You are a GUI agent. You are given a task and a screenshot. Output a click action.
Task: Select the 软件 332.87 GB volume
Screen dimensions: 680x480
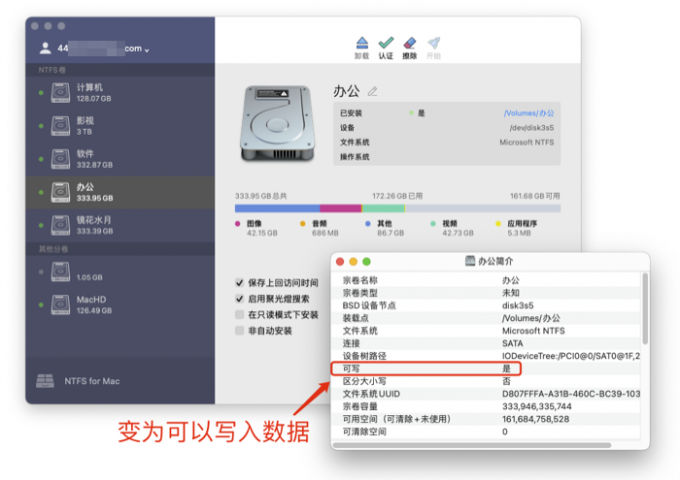120,159
